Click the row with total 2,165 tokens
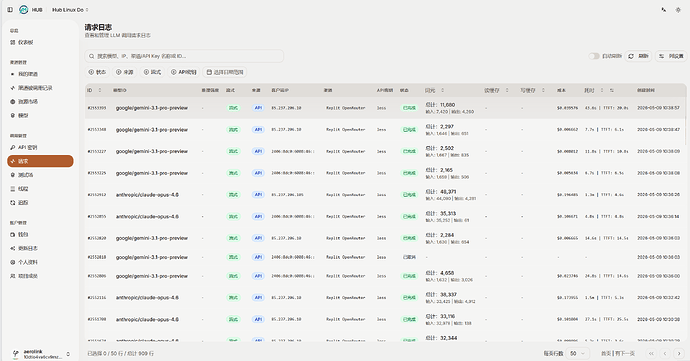Image resolution: width=690 pixels, height=361 pixels. [x=385, y=173]
